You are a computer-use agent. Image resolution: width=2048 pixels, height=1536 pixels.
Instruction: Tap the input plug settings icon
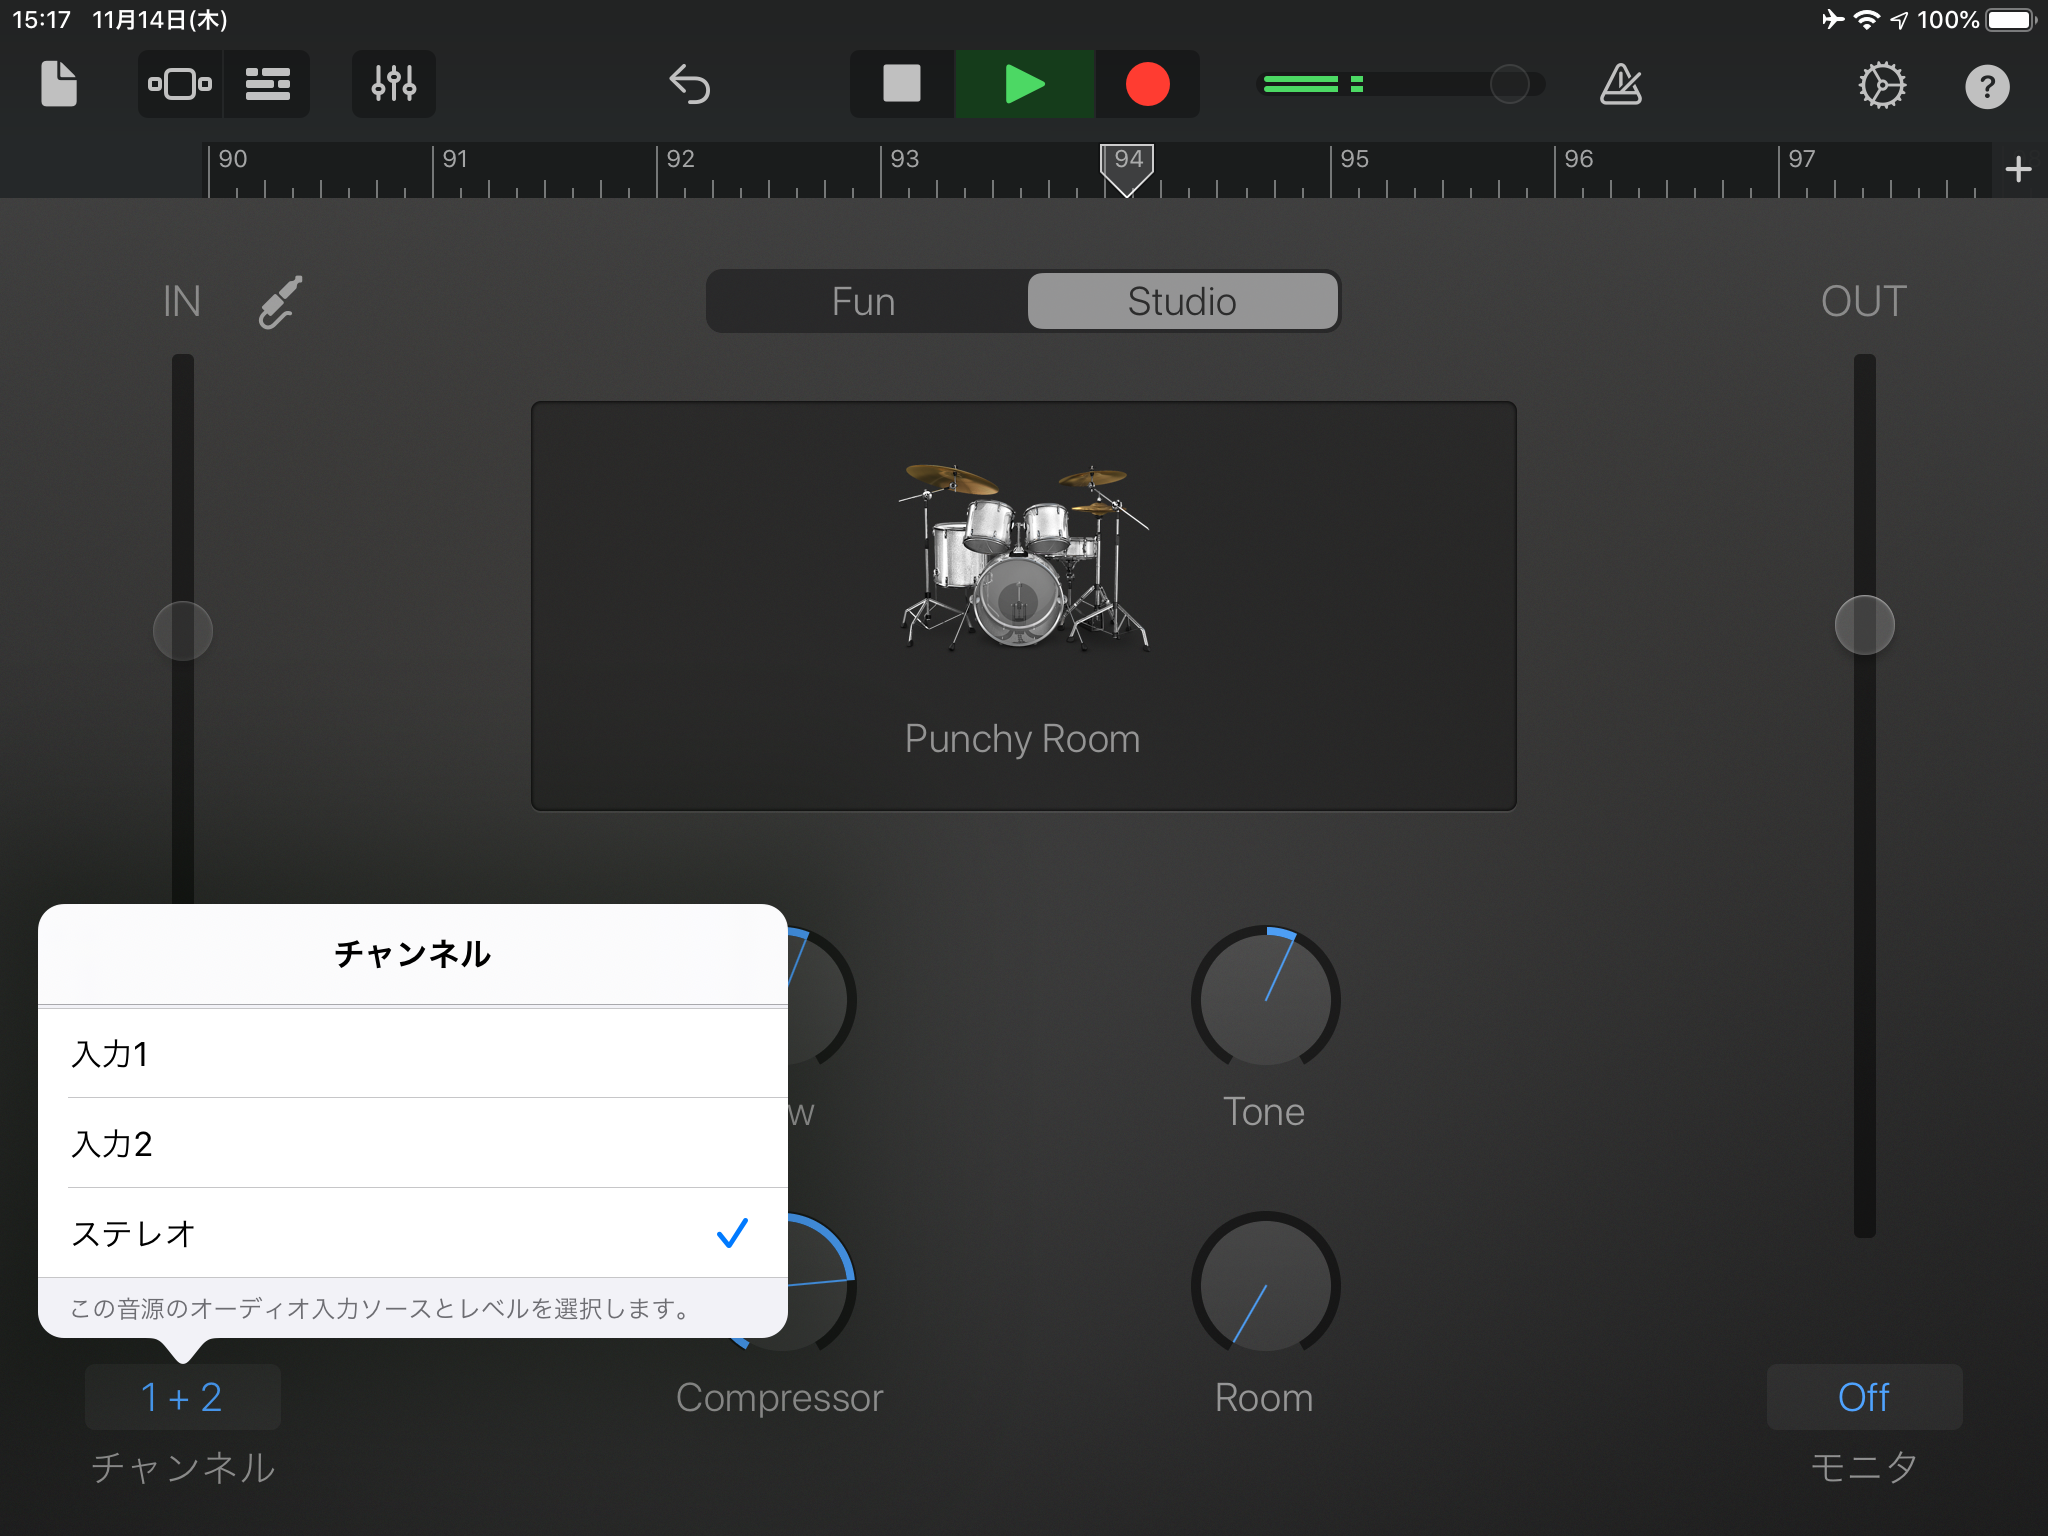tap(280, 302)
